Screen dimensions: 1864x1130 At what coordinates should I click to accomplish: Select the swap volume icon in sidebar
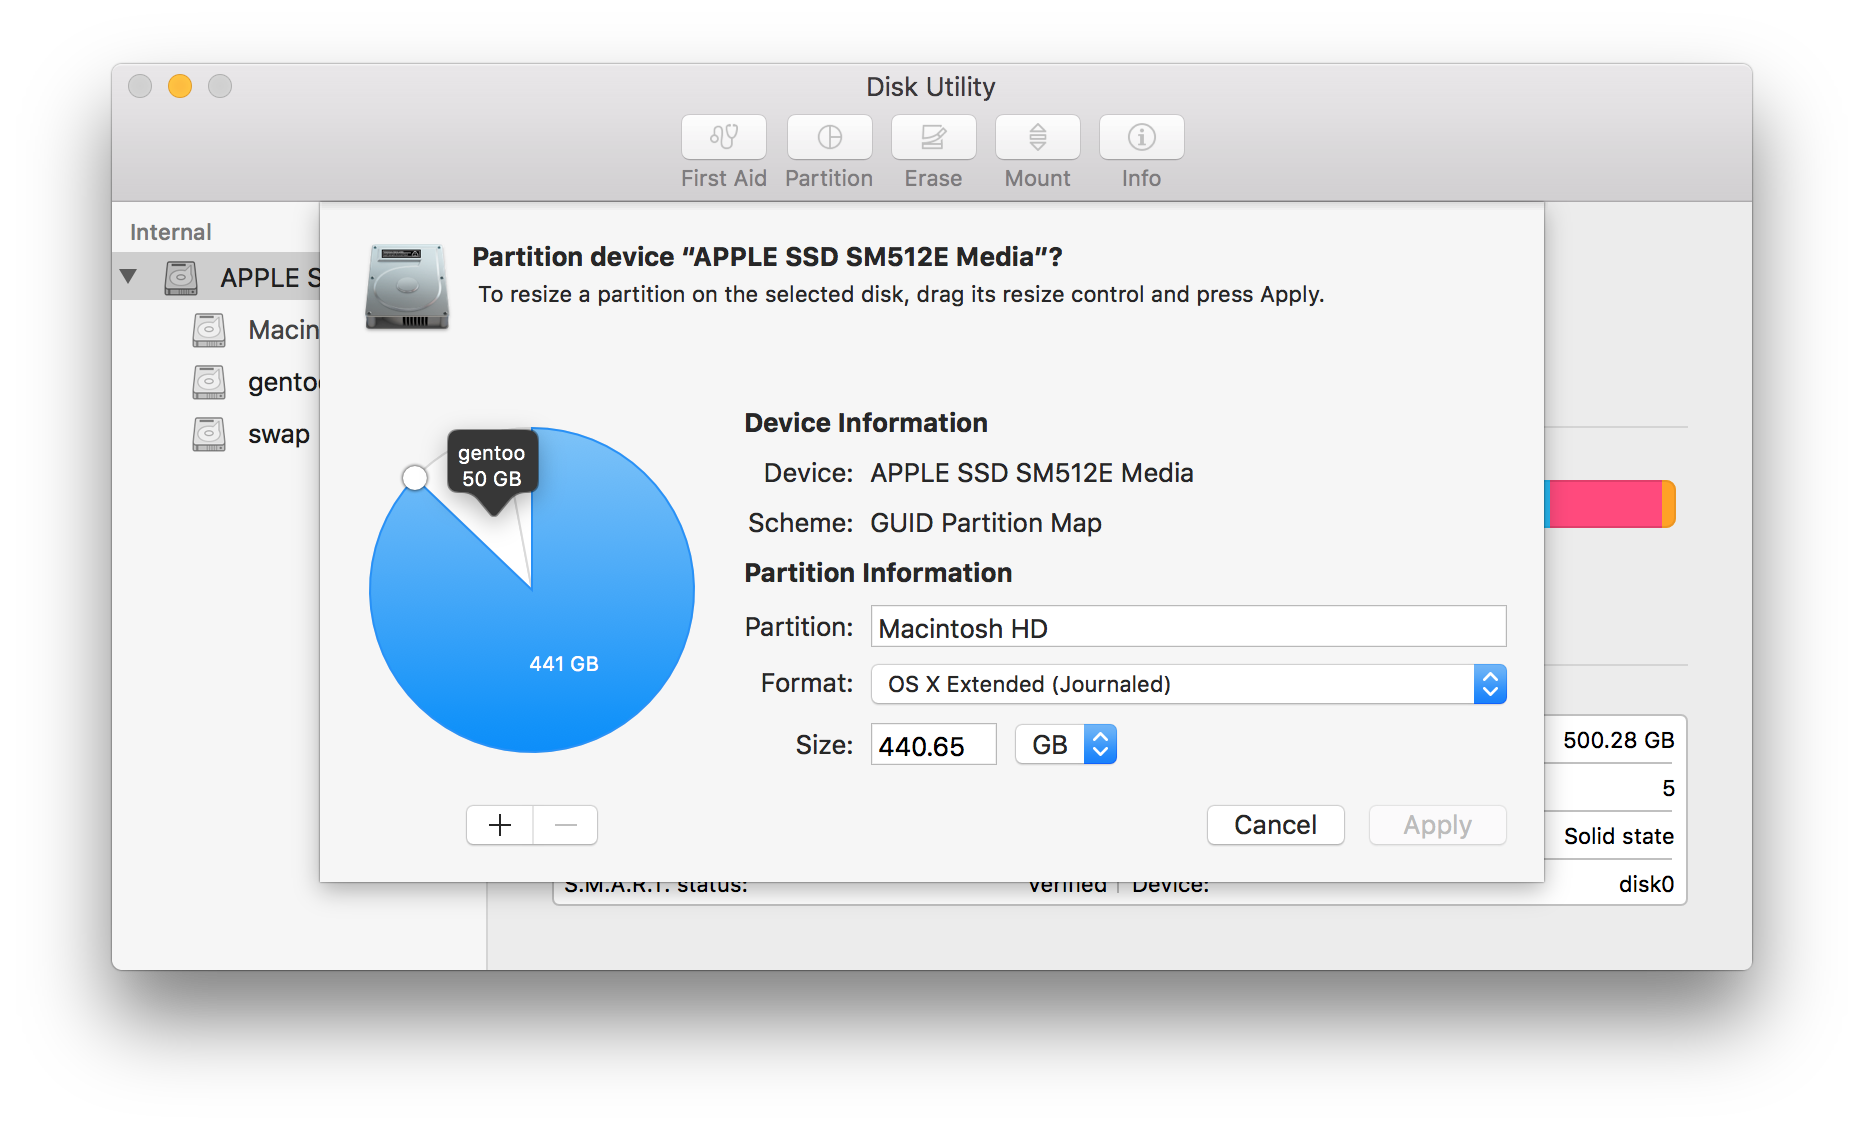208,433
